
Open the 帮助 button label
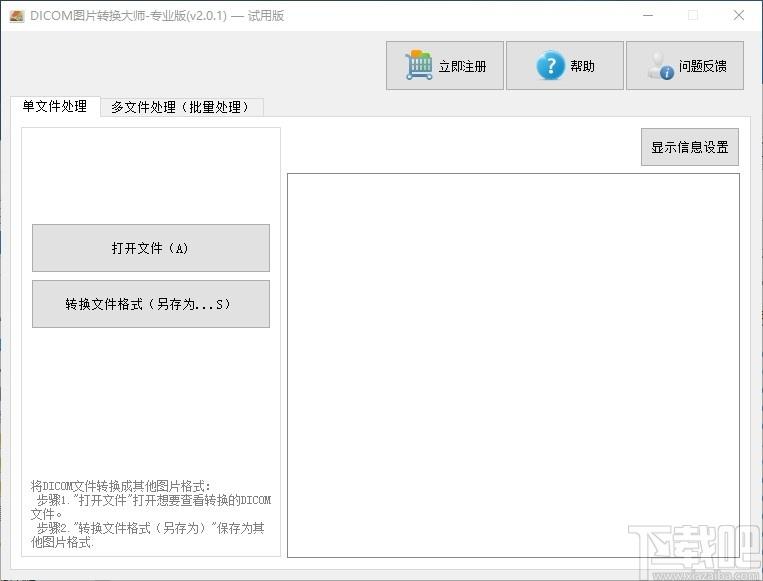(582, 66)
